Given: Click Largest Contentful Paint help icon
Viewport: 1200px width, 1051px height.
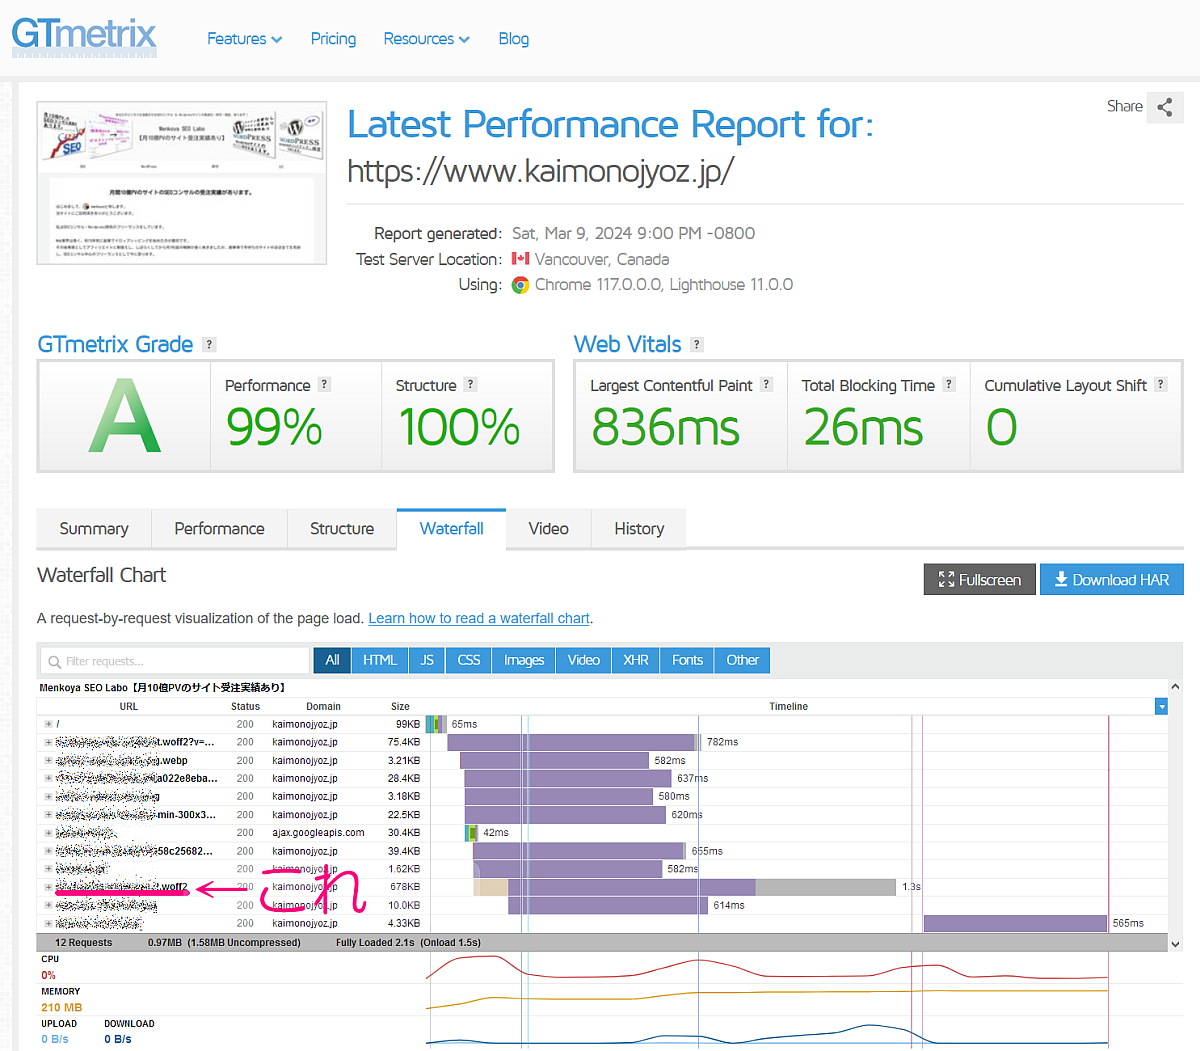Looking at the screenshot, I should pyautogui.click(x=766, y=384).
